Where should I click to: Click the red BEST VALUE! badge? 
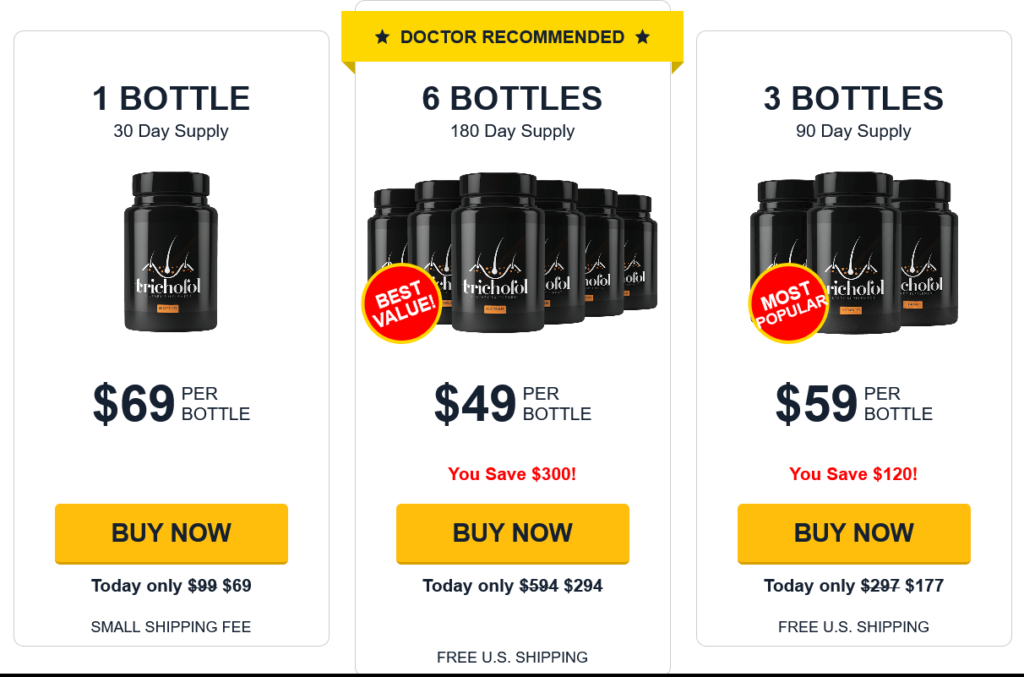point(402,304)
